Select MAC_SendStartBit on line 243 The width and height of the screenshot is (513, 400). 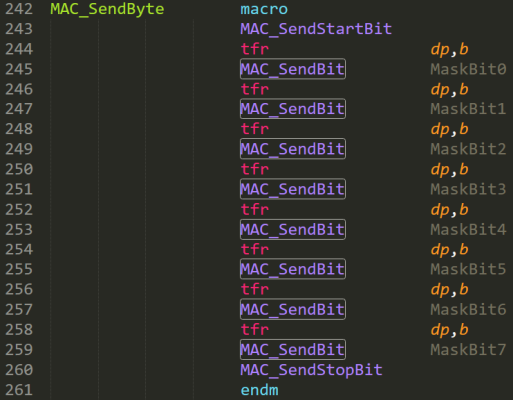(316, 29)
